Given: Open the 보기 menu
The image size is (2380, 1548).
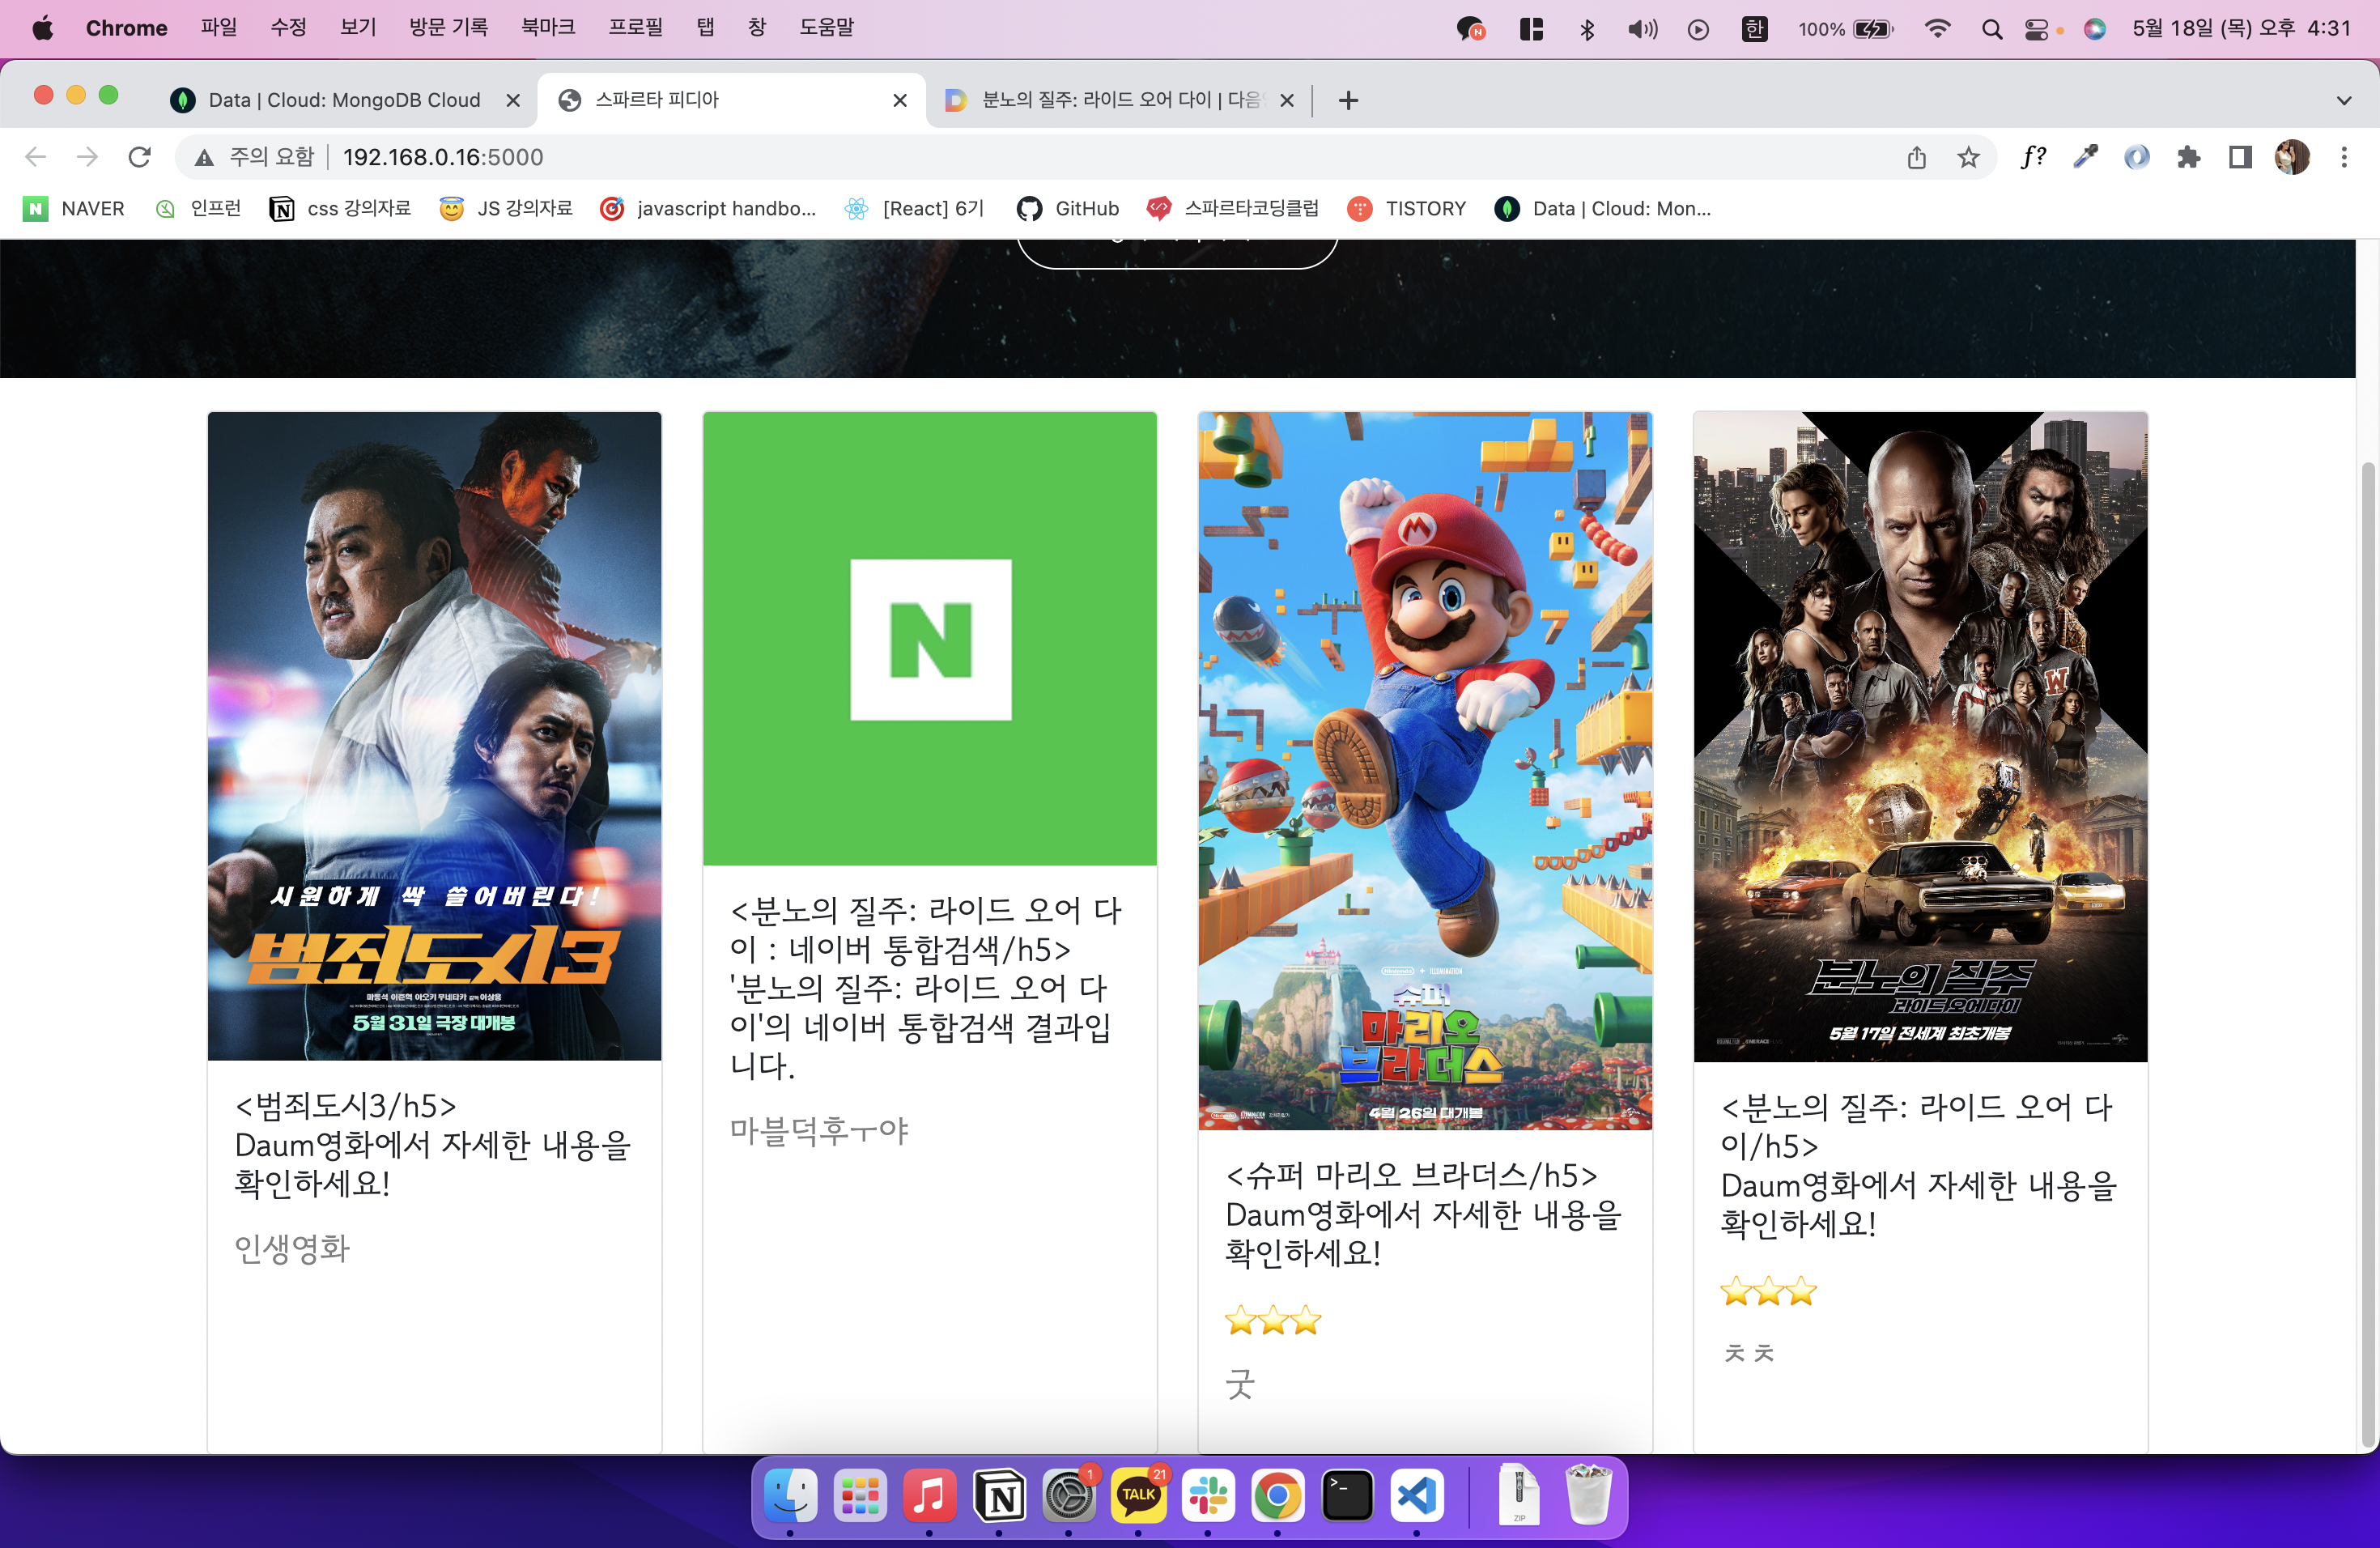Looking at the screenshot, I should (x=358, y=28).
